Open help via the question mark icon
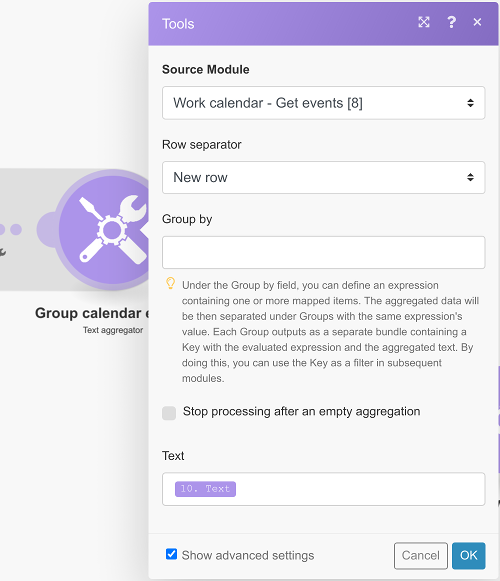The image size is (500, 581). 451,22
